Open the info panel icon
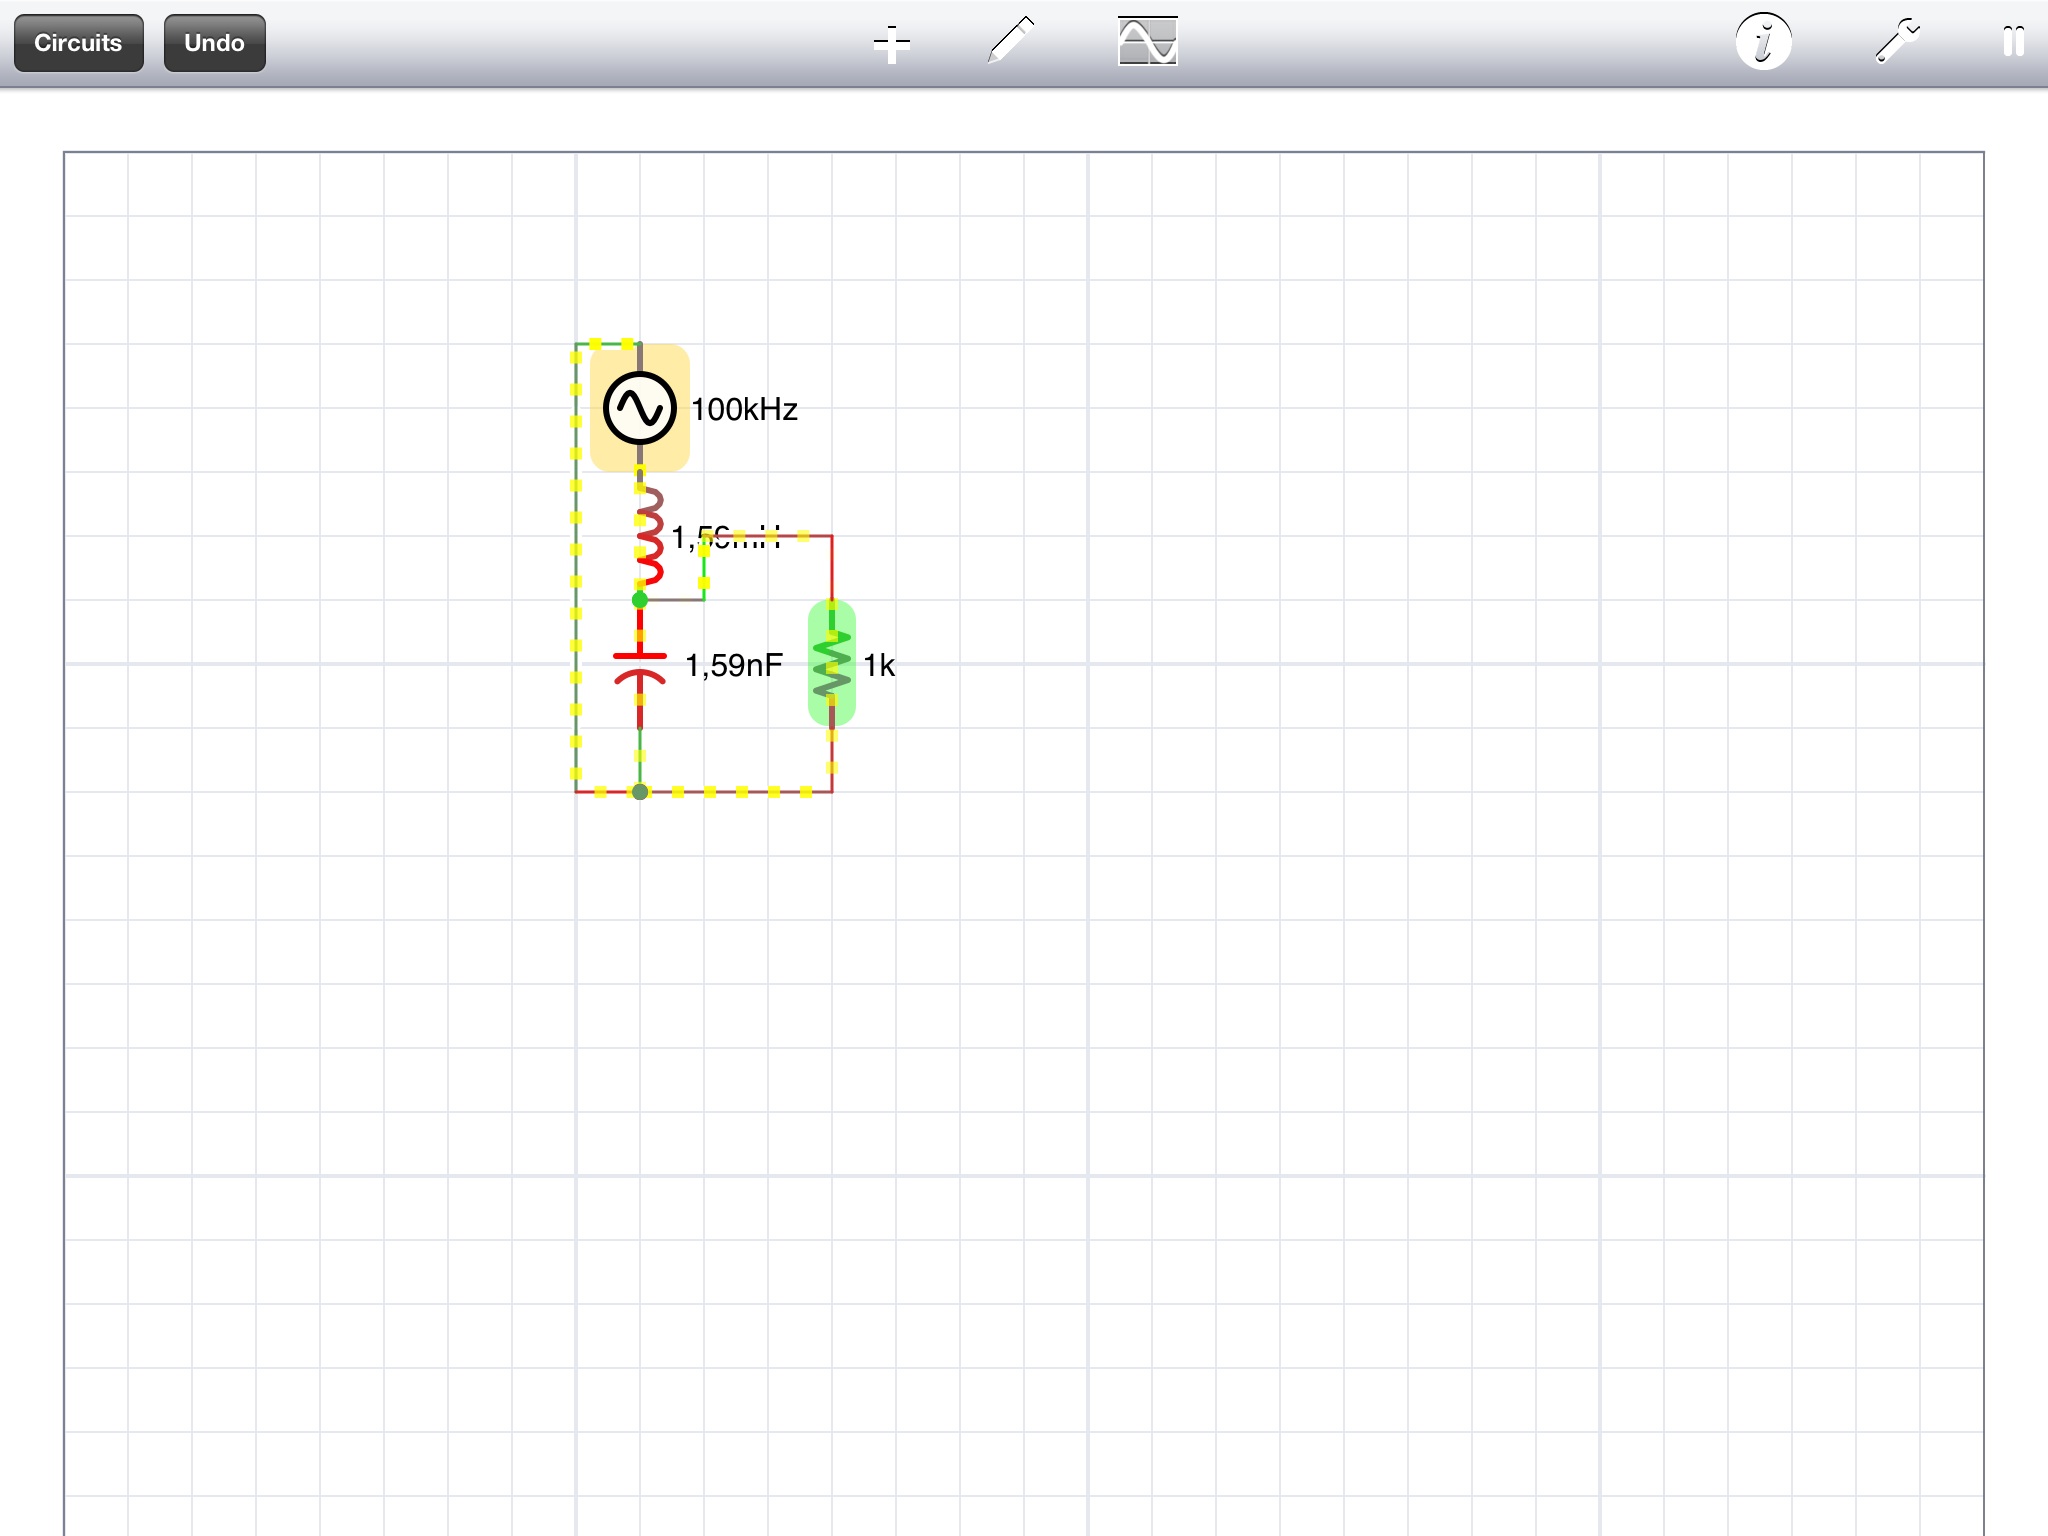The width and height of the screenshot is (2048, 1536). (x=1763, y=42)
